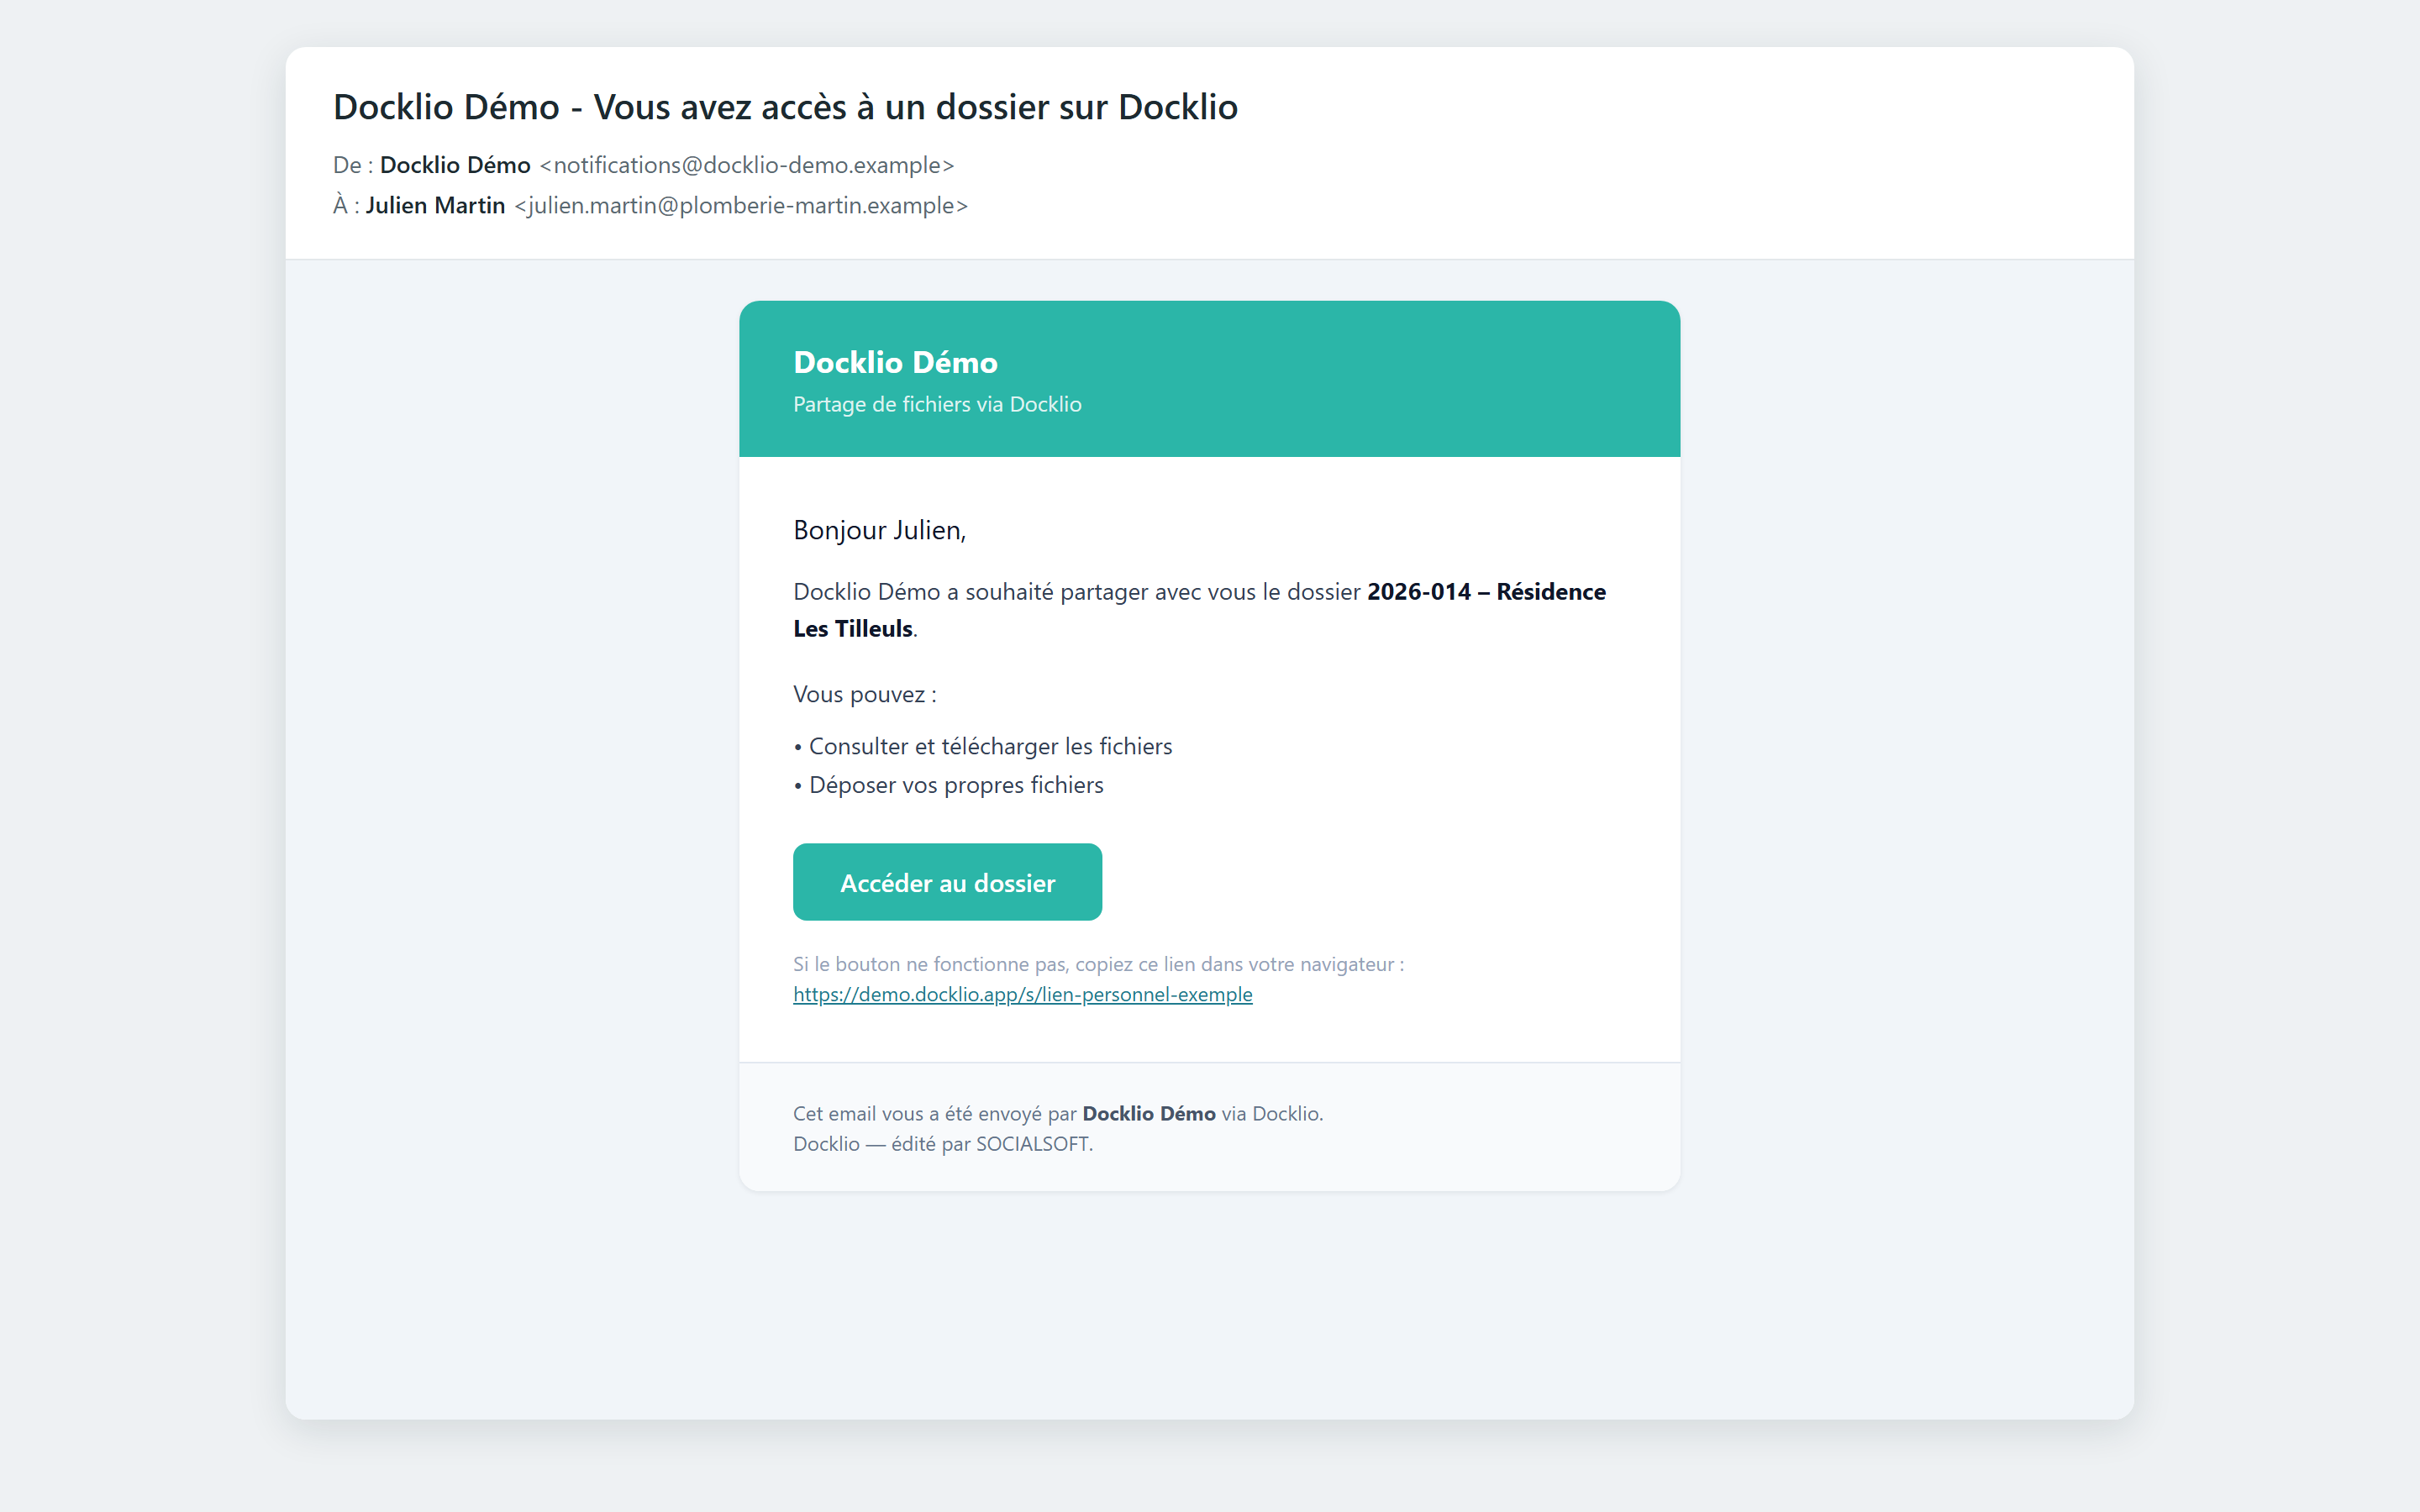Viewport: 2420px width, 1512px height.
Task: Click the email subject line title
Action: (785, 107)
